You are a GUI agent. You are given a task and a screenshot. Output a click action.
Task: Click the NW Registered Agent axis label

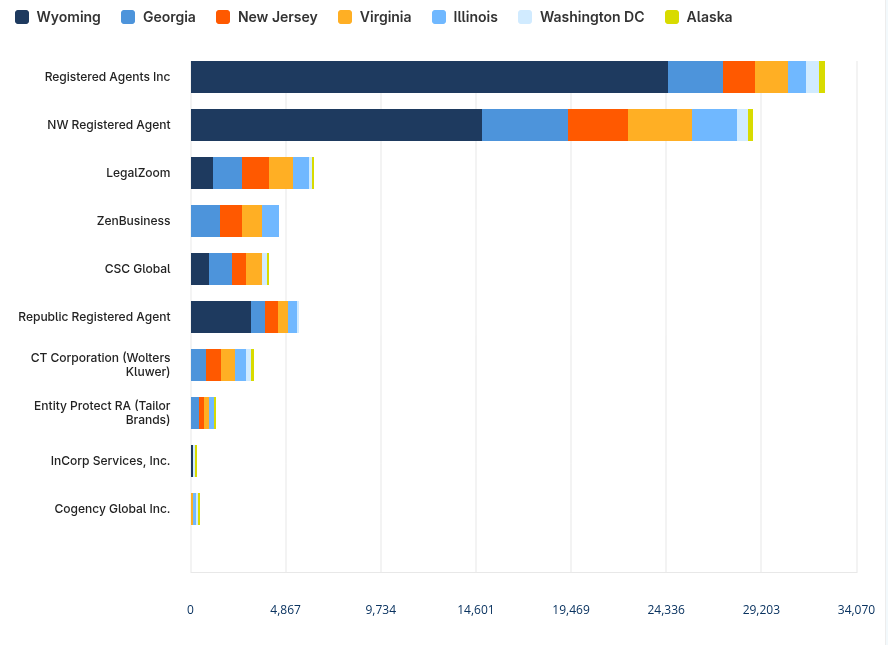(109, 125)
